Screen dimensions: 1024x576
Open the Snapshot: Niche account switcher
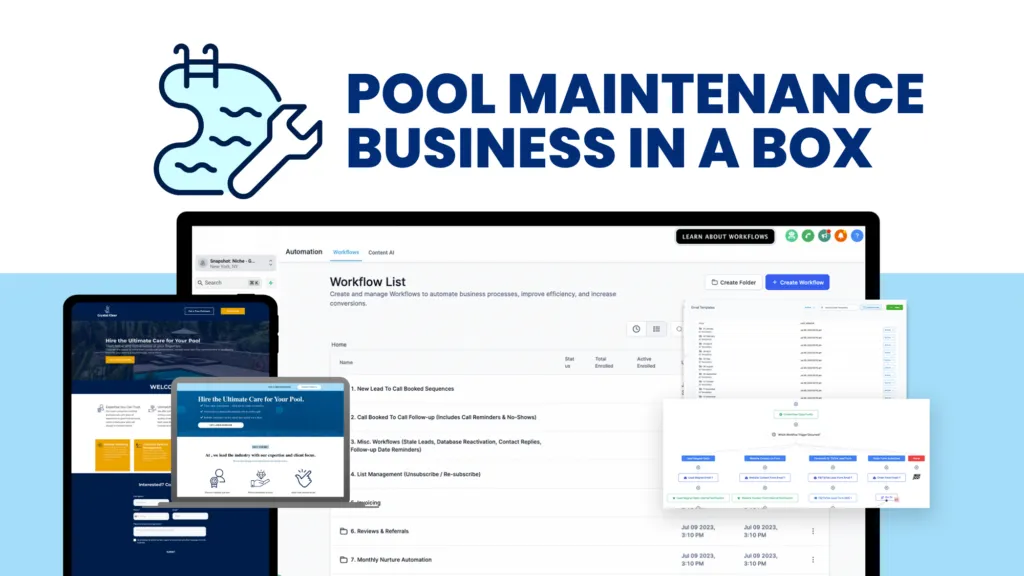236,263
